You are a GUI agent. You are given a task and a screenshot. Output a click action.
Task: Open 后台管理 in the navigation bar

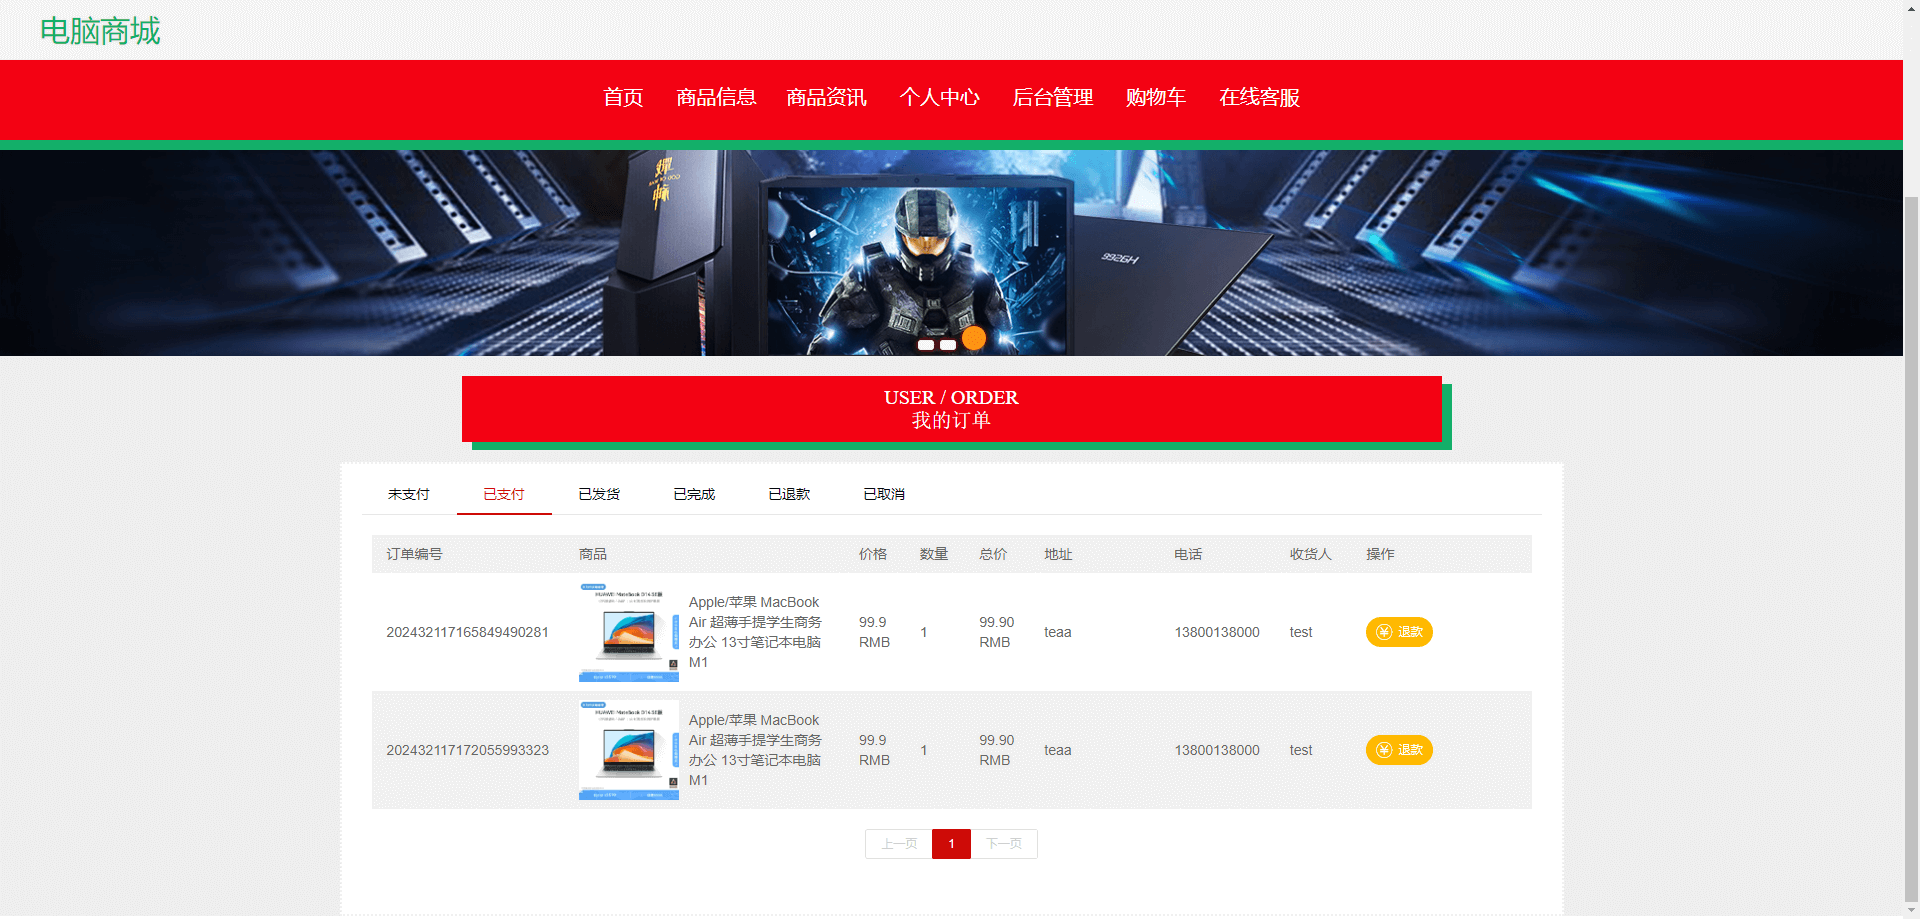pos(1053,97)
